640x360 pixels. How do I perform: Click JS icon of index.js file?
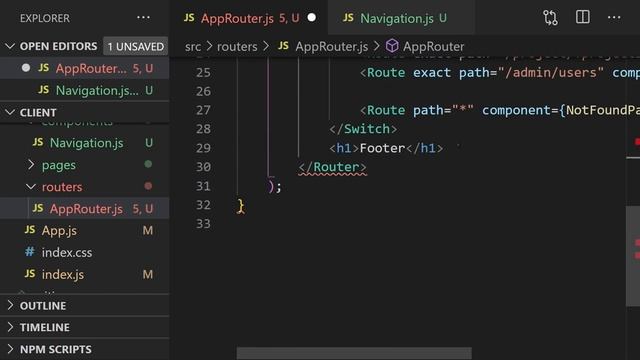(x=30, y=273)
